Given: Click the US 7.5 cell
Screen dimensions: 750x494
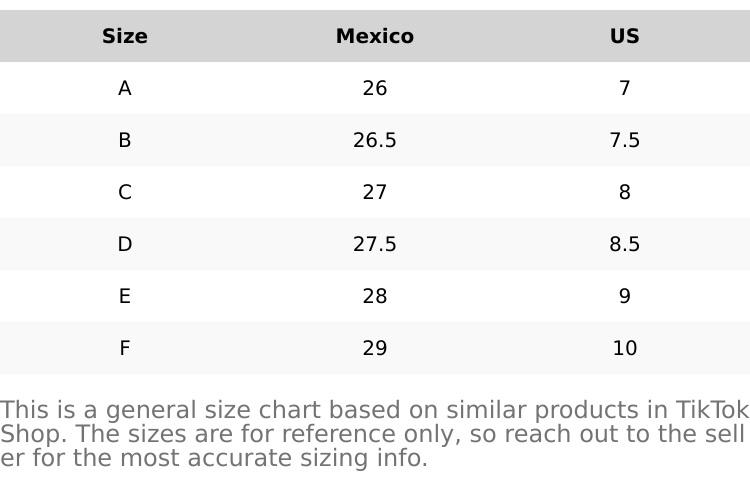Looking at the screenshot, I should pyautogui.click(x=625, y=141).
